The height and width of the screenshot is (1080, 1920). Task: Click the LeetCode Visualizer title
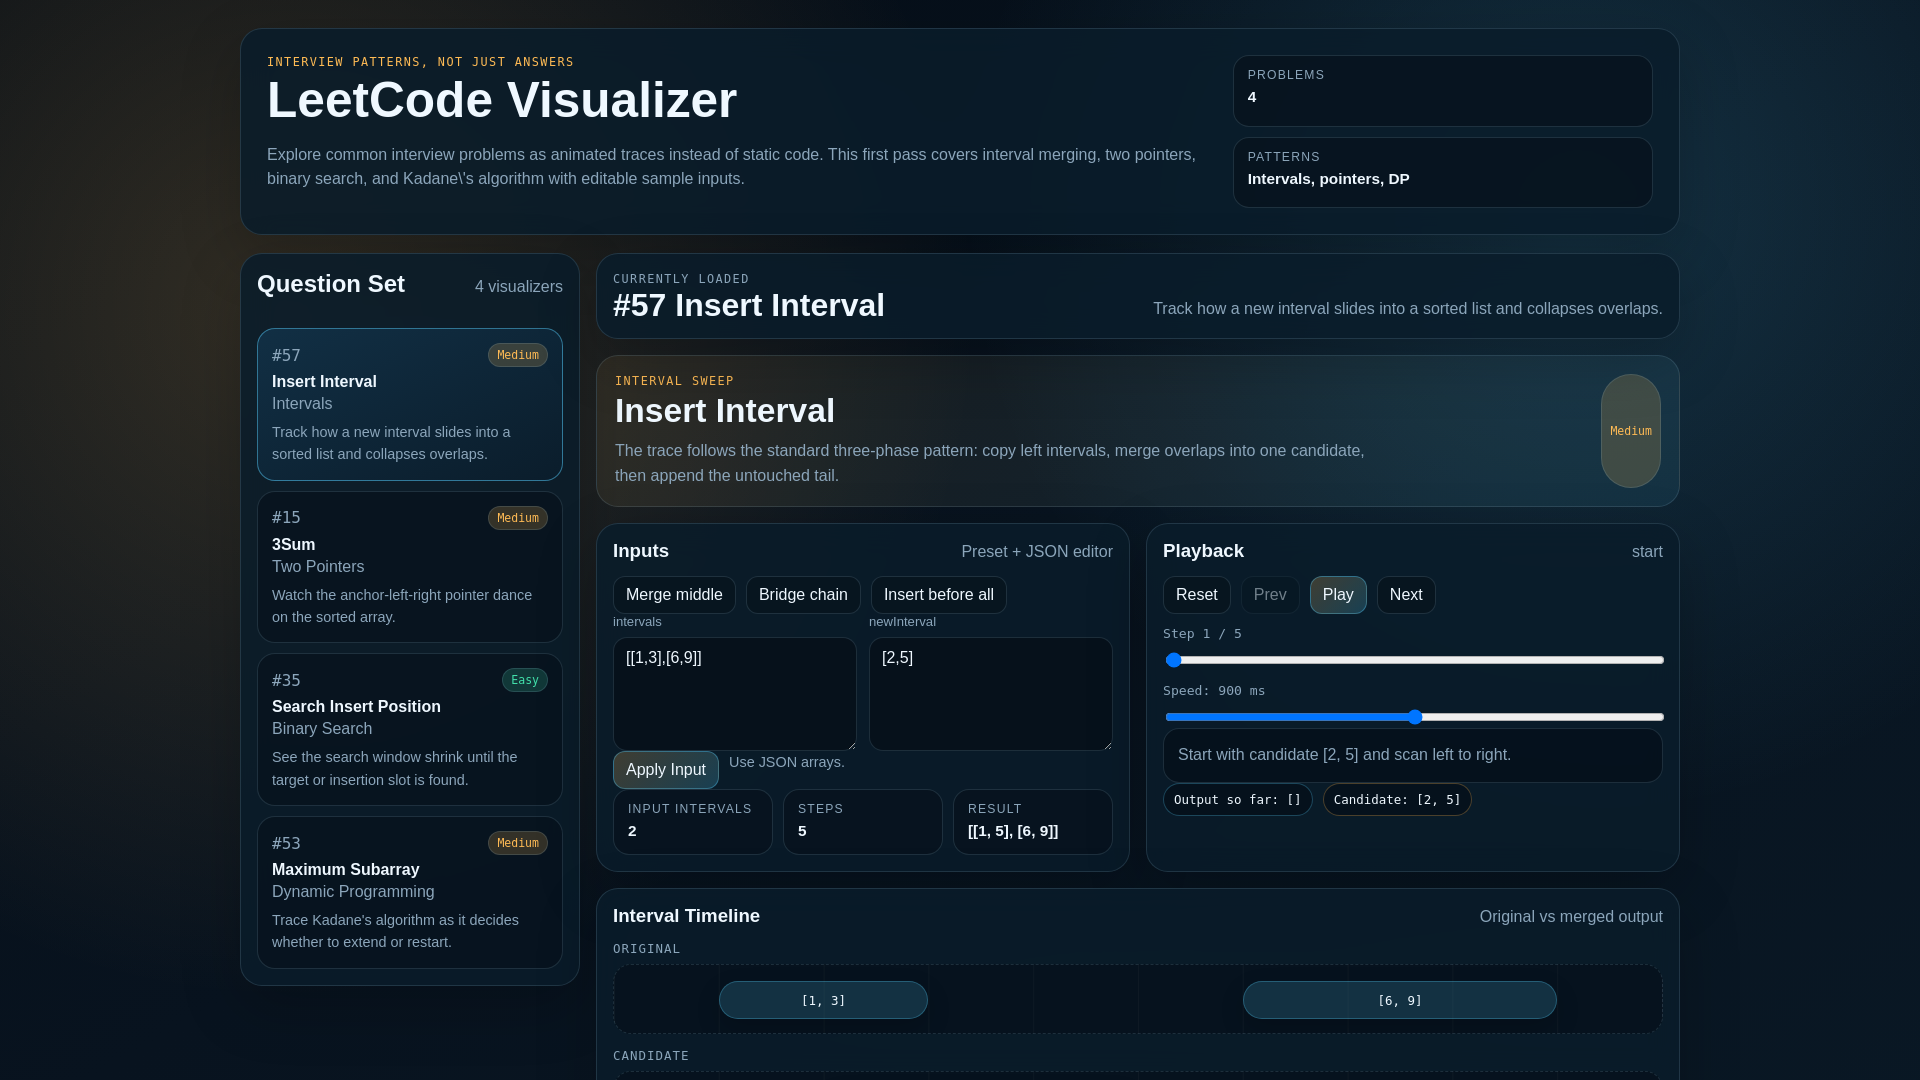pos(502,100)
